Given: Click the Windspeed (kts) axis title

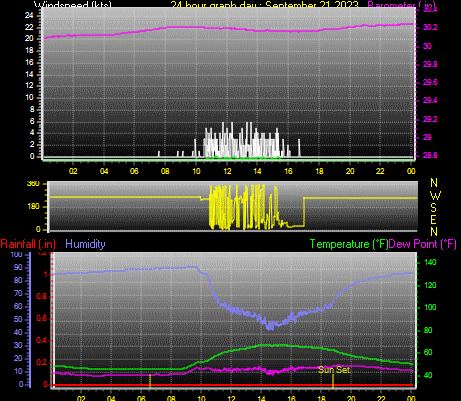Looking at the screenshot, I should (x=73, y=4).
